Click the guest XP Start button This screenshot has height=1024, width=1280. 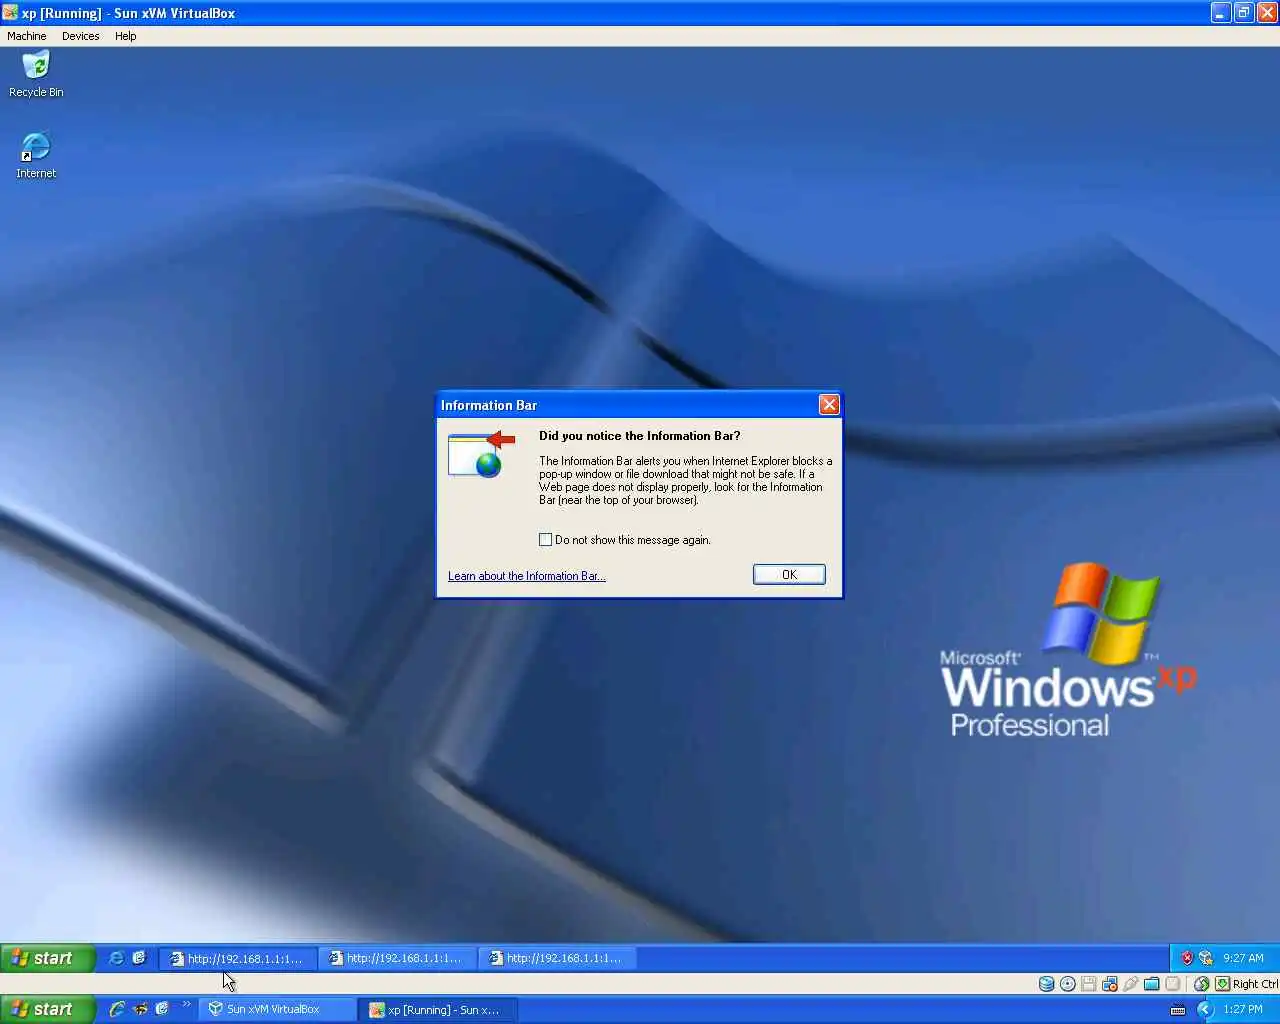tap(47, 958)
